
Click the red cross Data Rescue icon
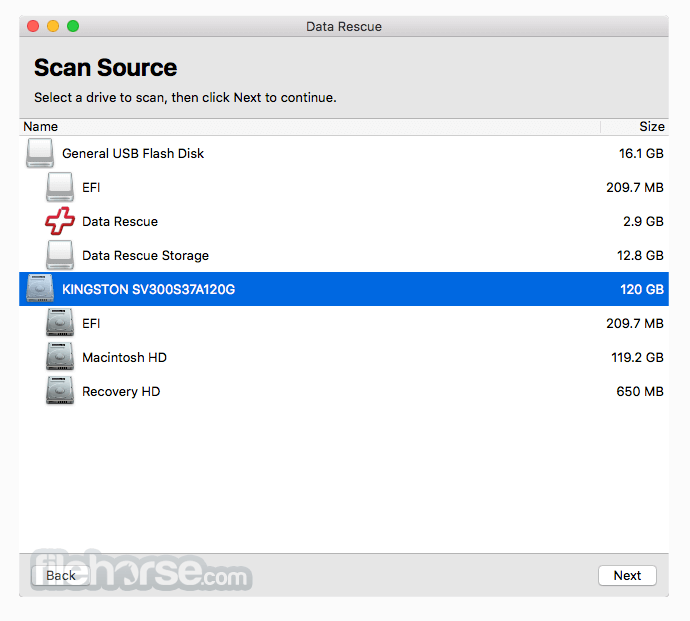(60, 221)
